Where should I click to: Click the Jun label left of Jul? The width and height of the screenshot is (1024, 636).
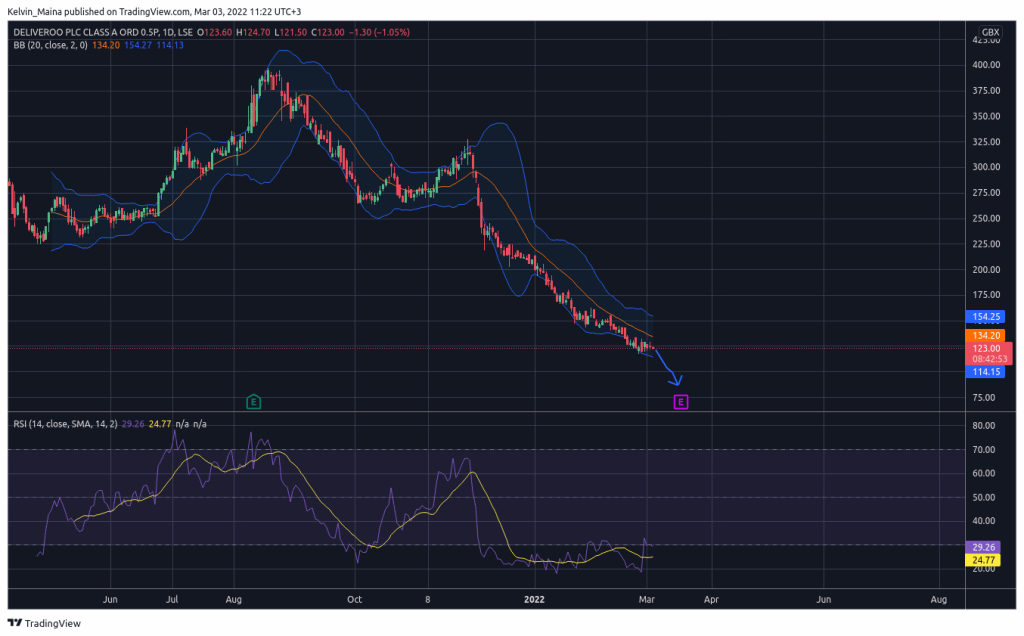tap(110, 599)
